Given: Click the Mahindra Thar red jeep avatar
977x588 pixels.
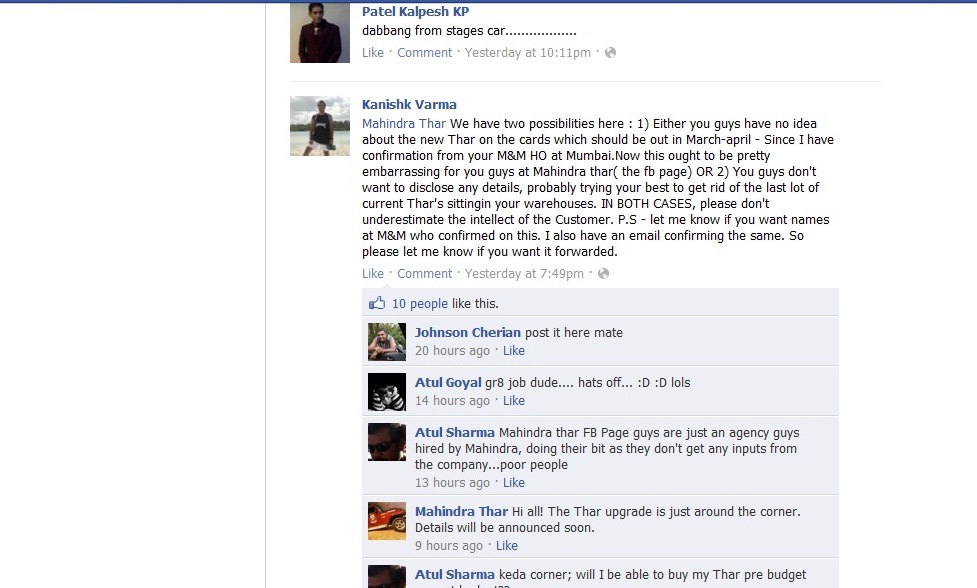Looking at the screenshot, I should click(x=387, y=521).
